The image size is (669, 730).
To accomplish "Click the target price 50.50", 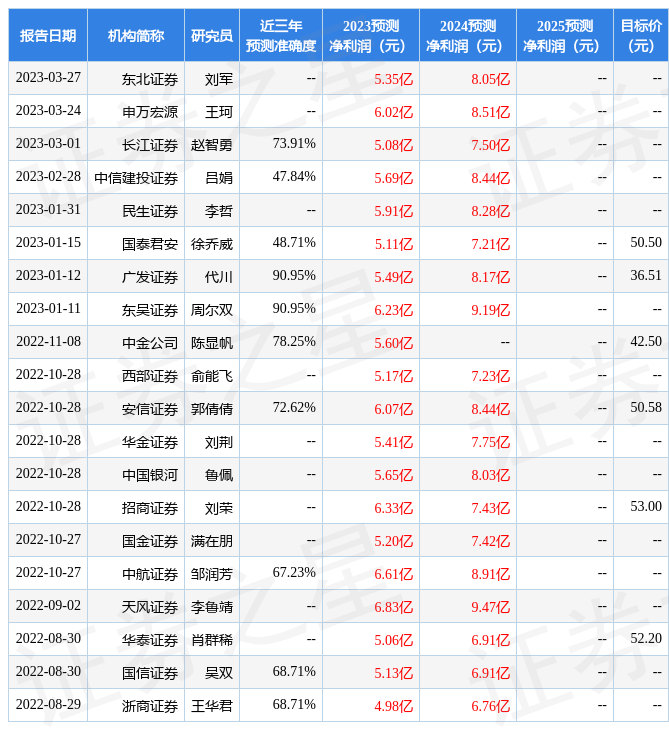I will click(646, 243).
